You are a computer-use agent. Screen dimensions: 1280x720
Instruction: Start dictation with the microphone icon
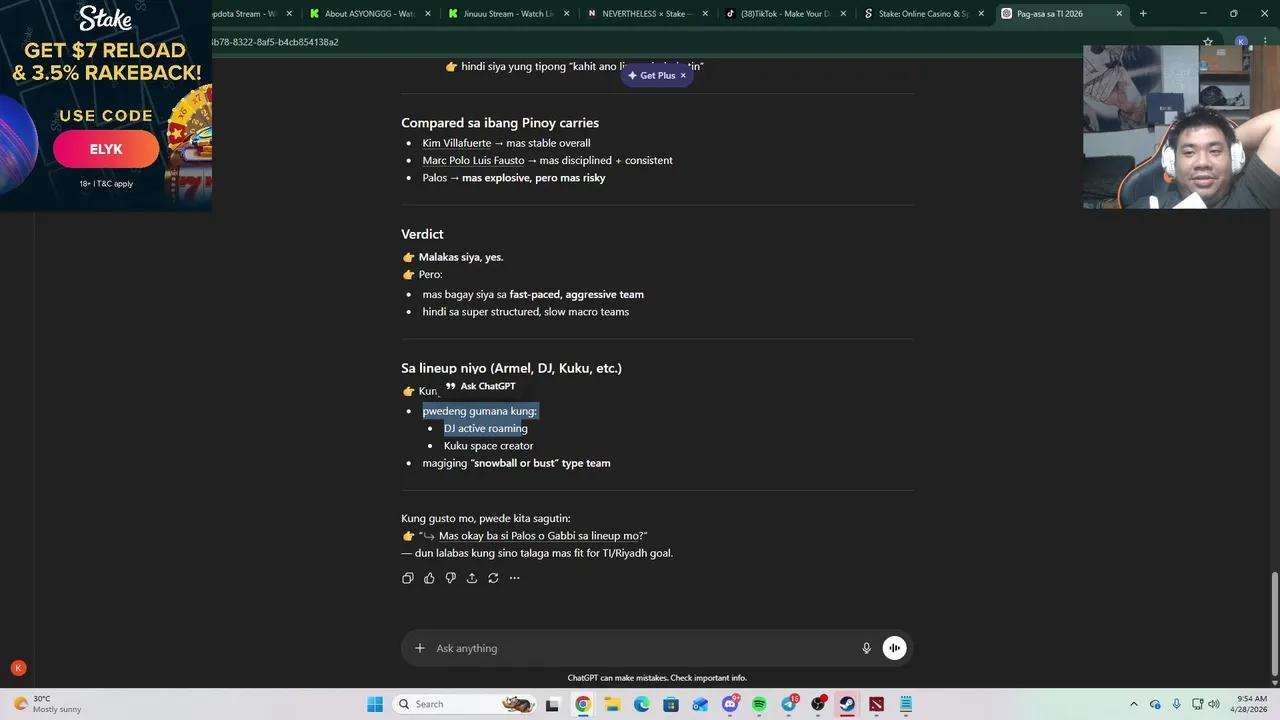[867, 648]
